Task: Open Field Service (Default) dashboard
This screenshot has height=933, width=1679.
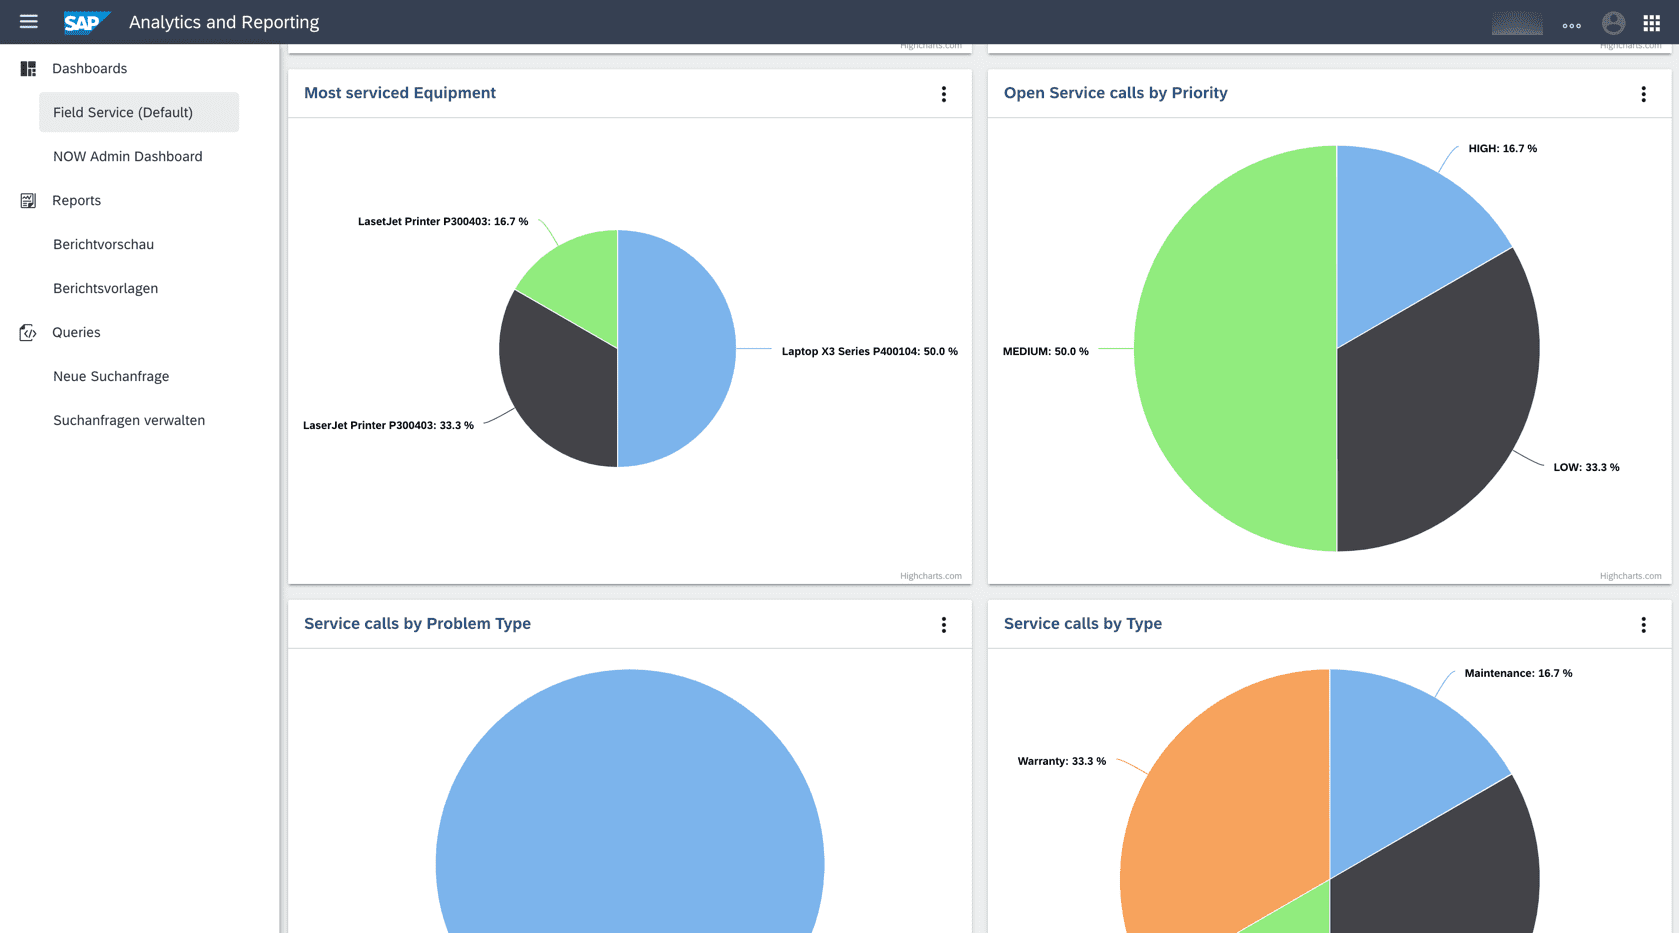Action: 139,112
